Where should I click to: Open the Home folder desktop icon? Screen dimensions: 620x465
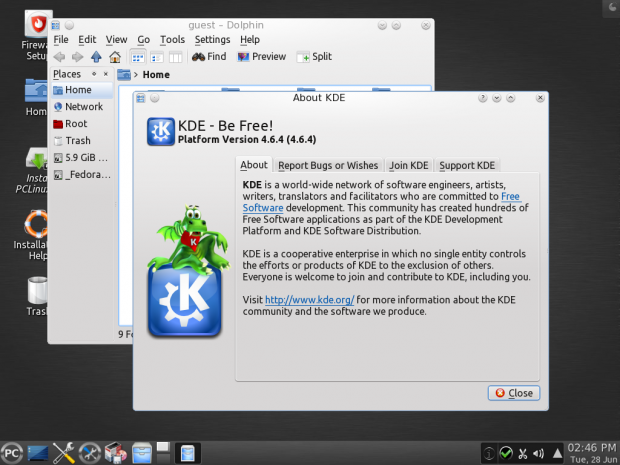pyautogui.click(x=36, y=97)
